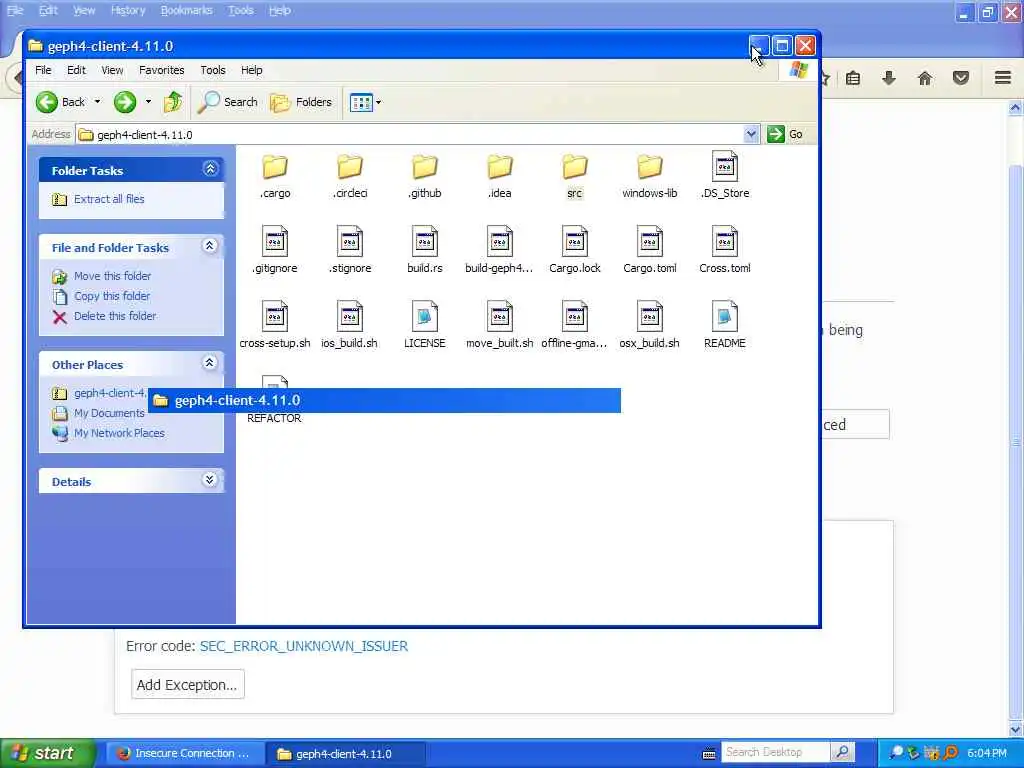Open the explorer View menu

click(112, 70)
